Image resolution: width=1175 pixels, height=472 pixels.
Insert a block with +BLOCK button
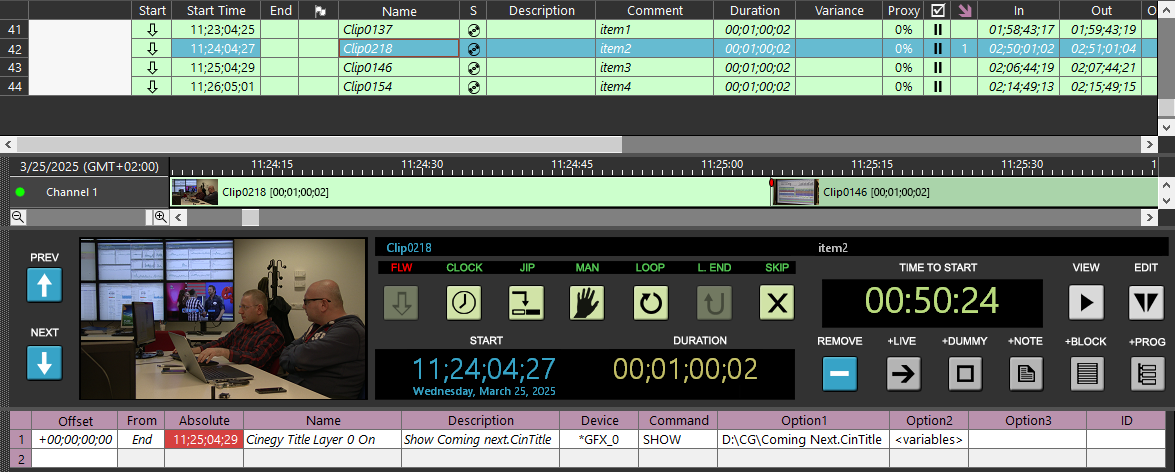point(1087,373)
